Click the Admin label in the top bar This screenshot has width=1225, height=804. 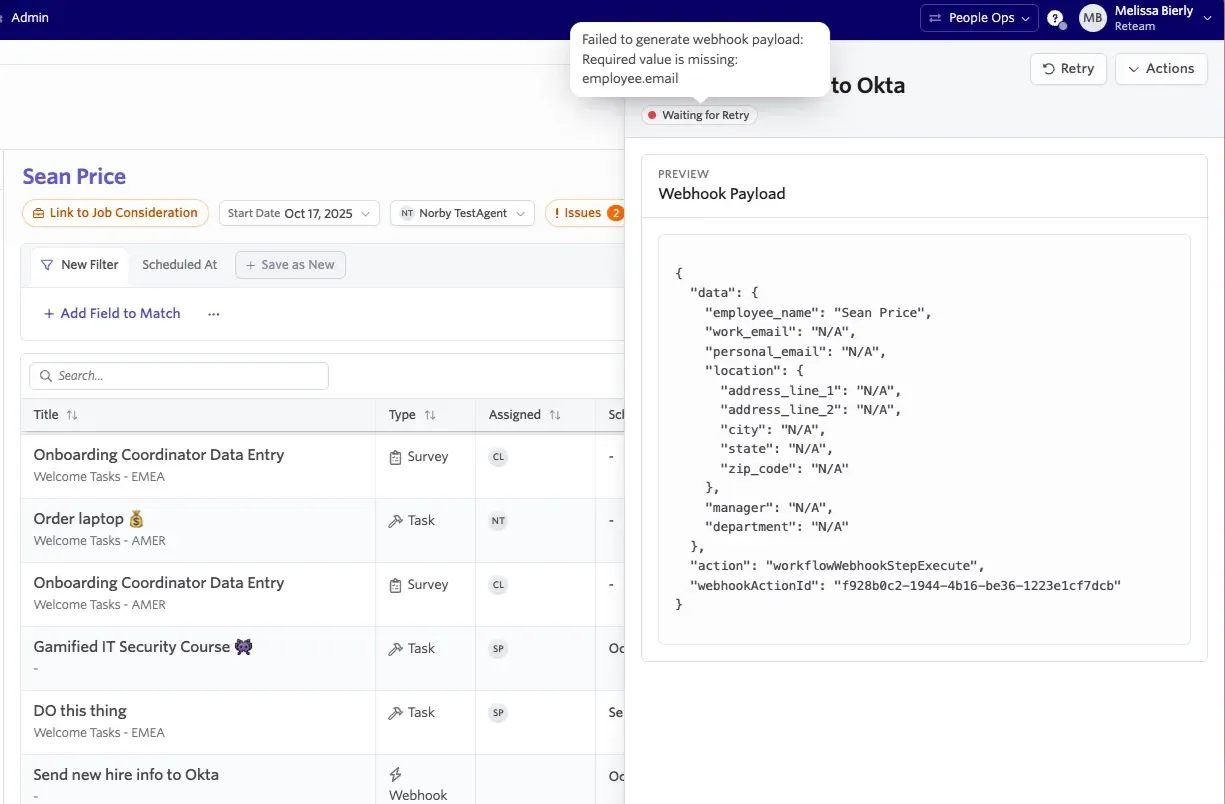30,17
